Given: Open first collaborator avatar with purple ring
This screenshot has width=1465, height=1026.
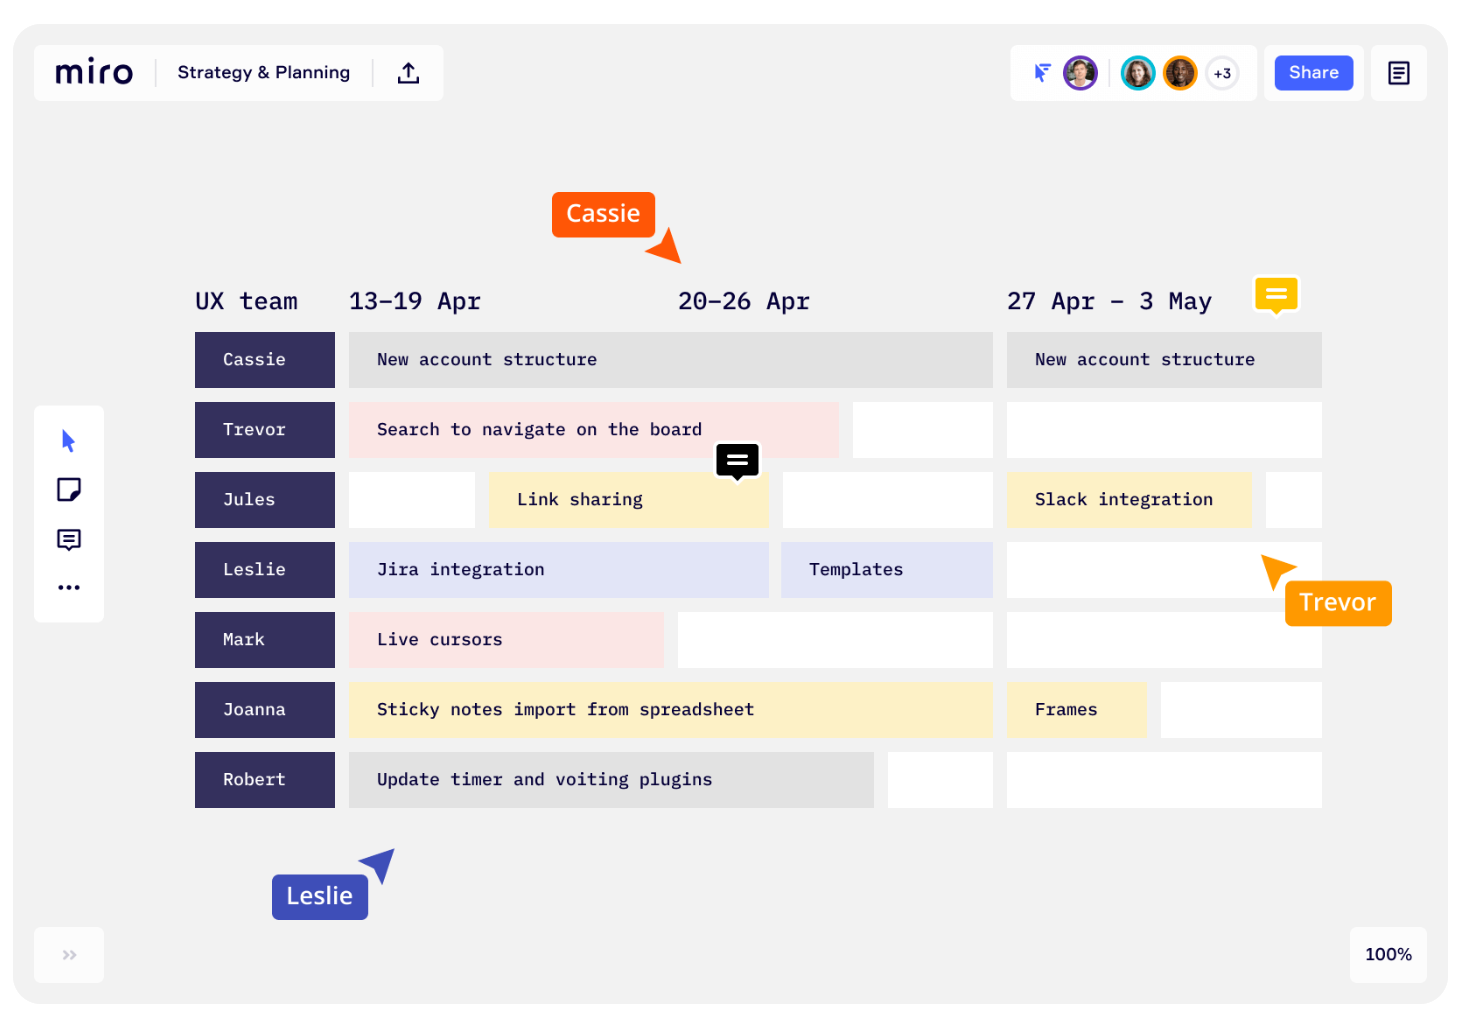Looking at the screenshot, I should pyautogui.click(x=1080, y=73).
